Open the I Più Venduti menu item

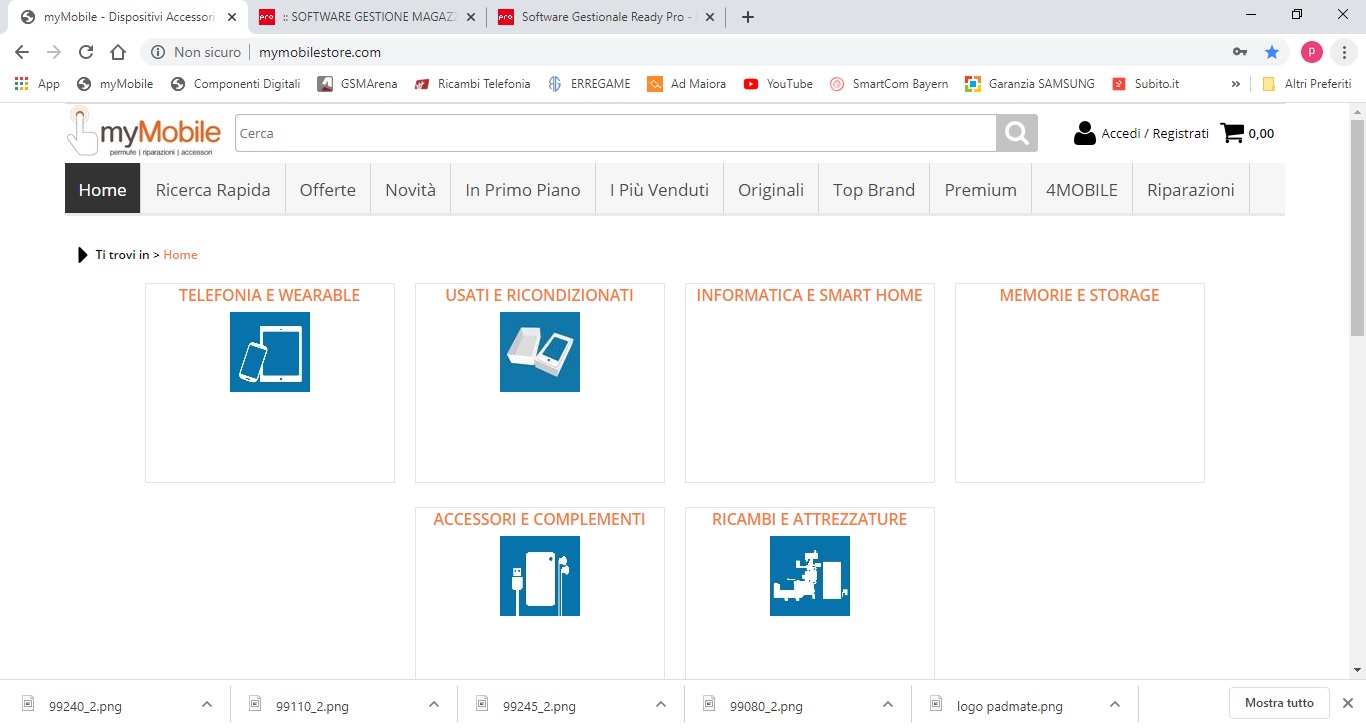[659, 189]
